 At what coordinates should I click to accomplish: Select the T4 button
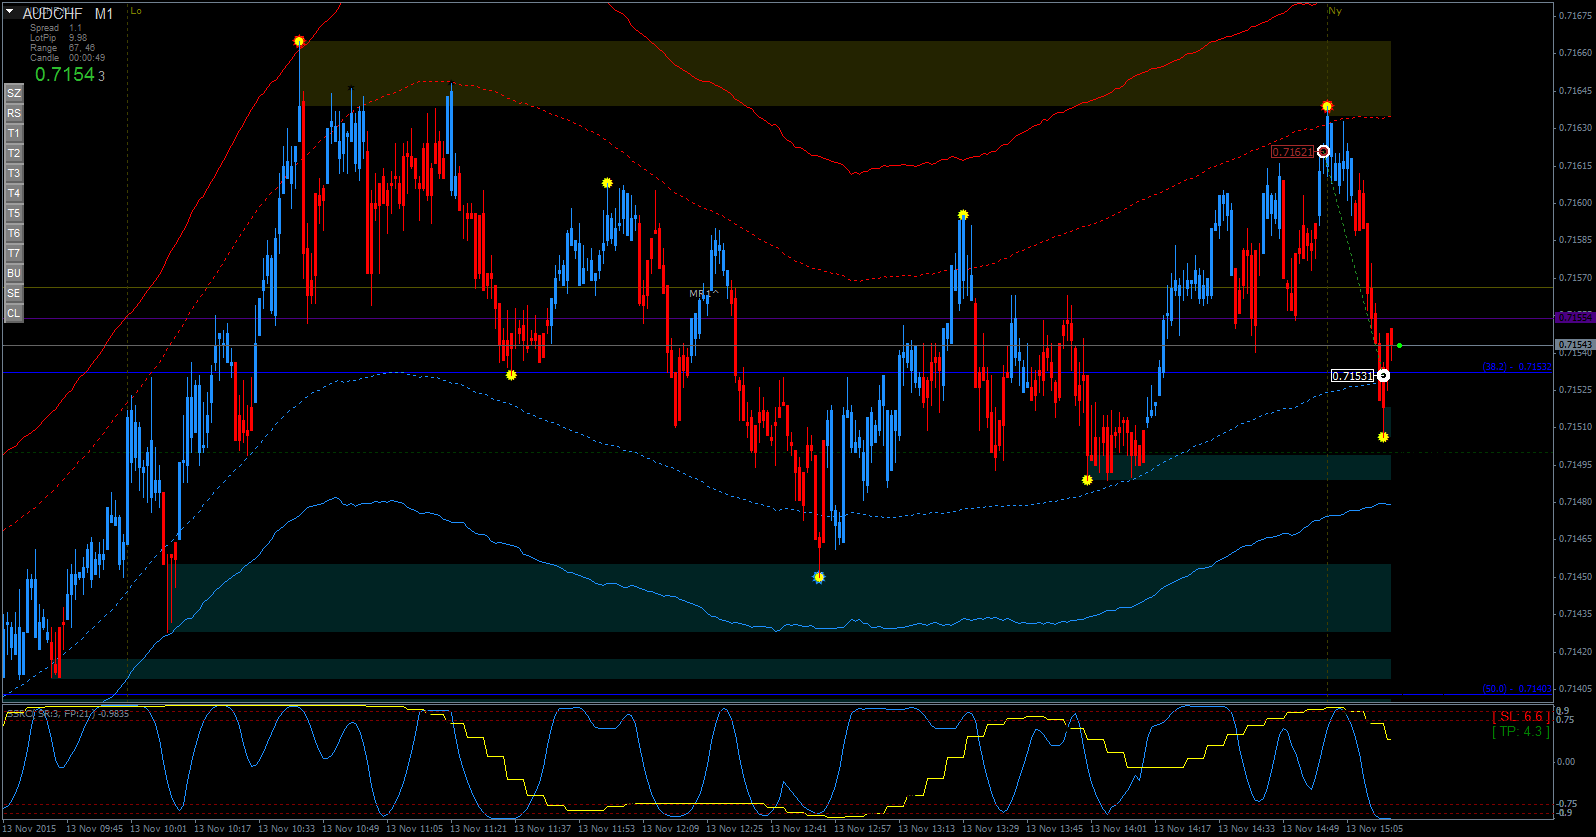14,193
